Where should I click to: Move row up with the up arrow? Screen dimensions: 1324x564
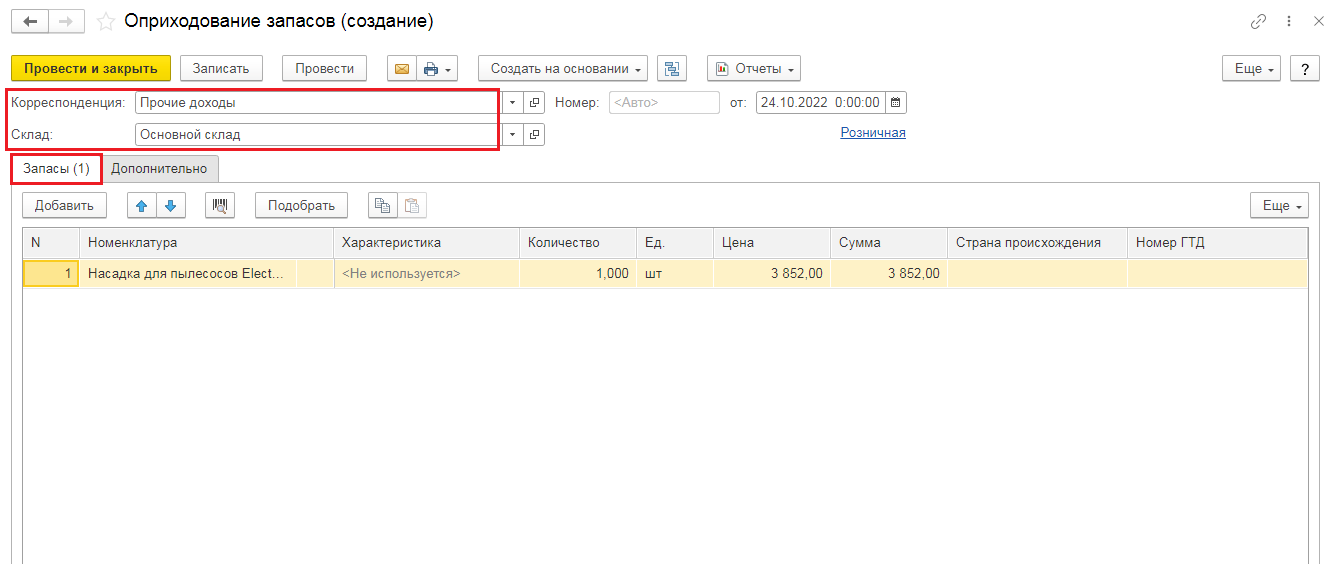141,205
